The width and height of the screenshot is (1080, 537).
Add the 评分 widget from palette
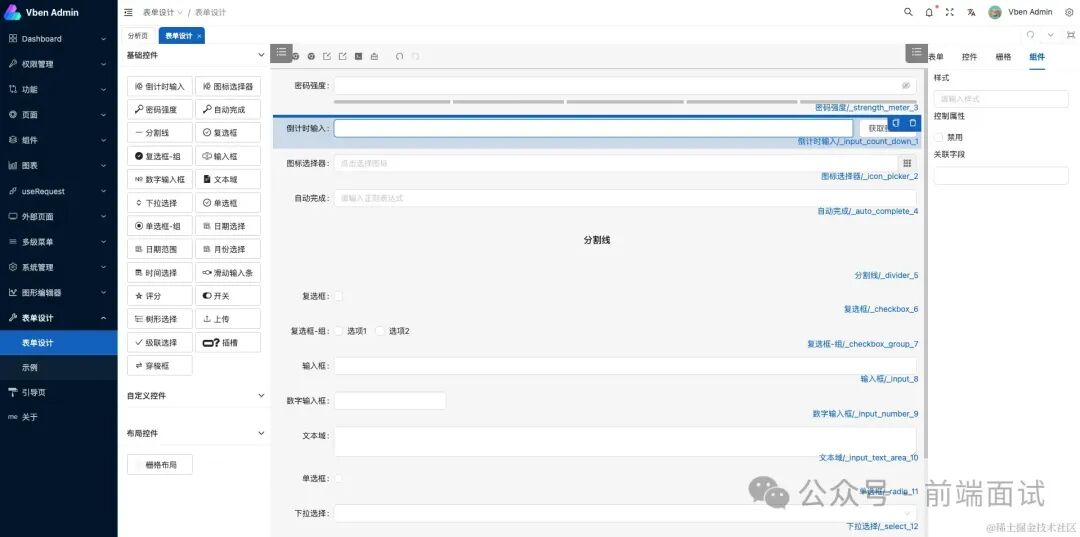tap(160, 296)
